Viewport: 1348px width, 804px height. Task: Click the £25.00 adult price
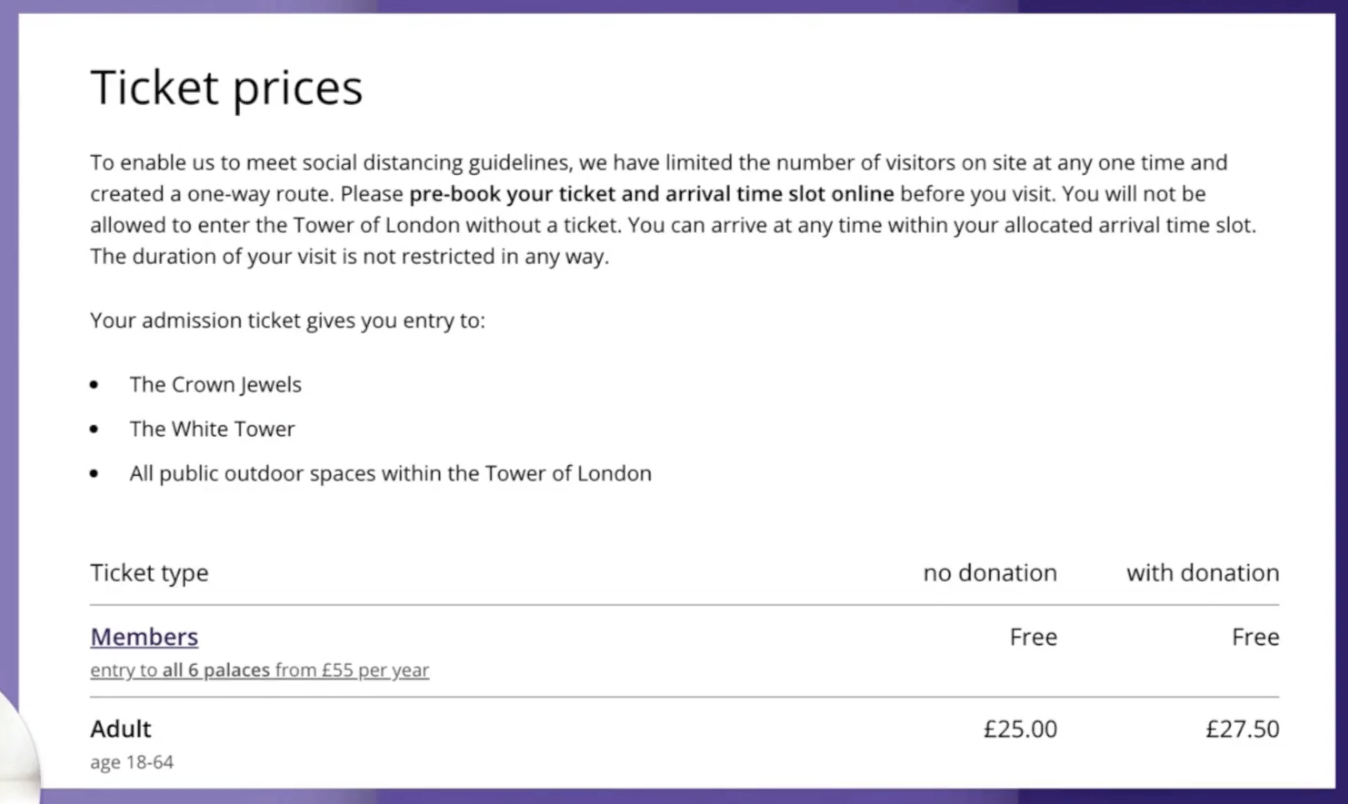click(x=1020, y=729)
